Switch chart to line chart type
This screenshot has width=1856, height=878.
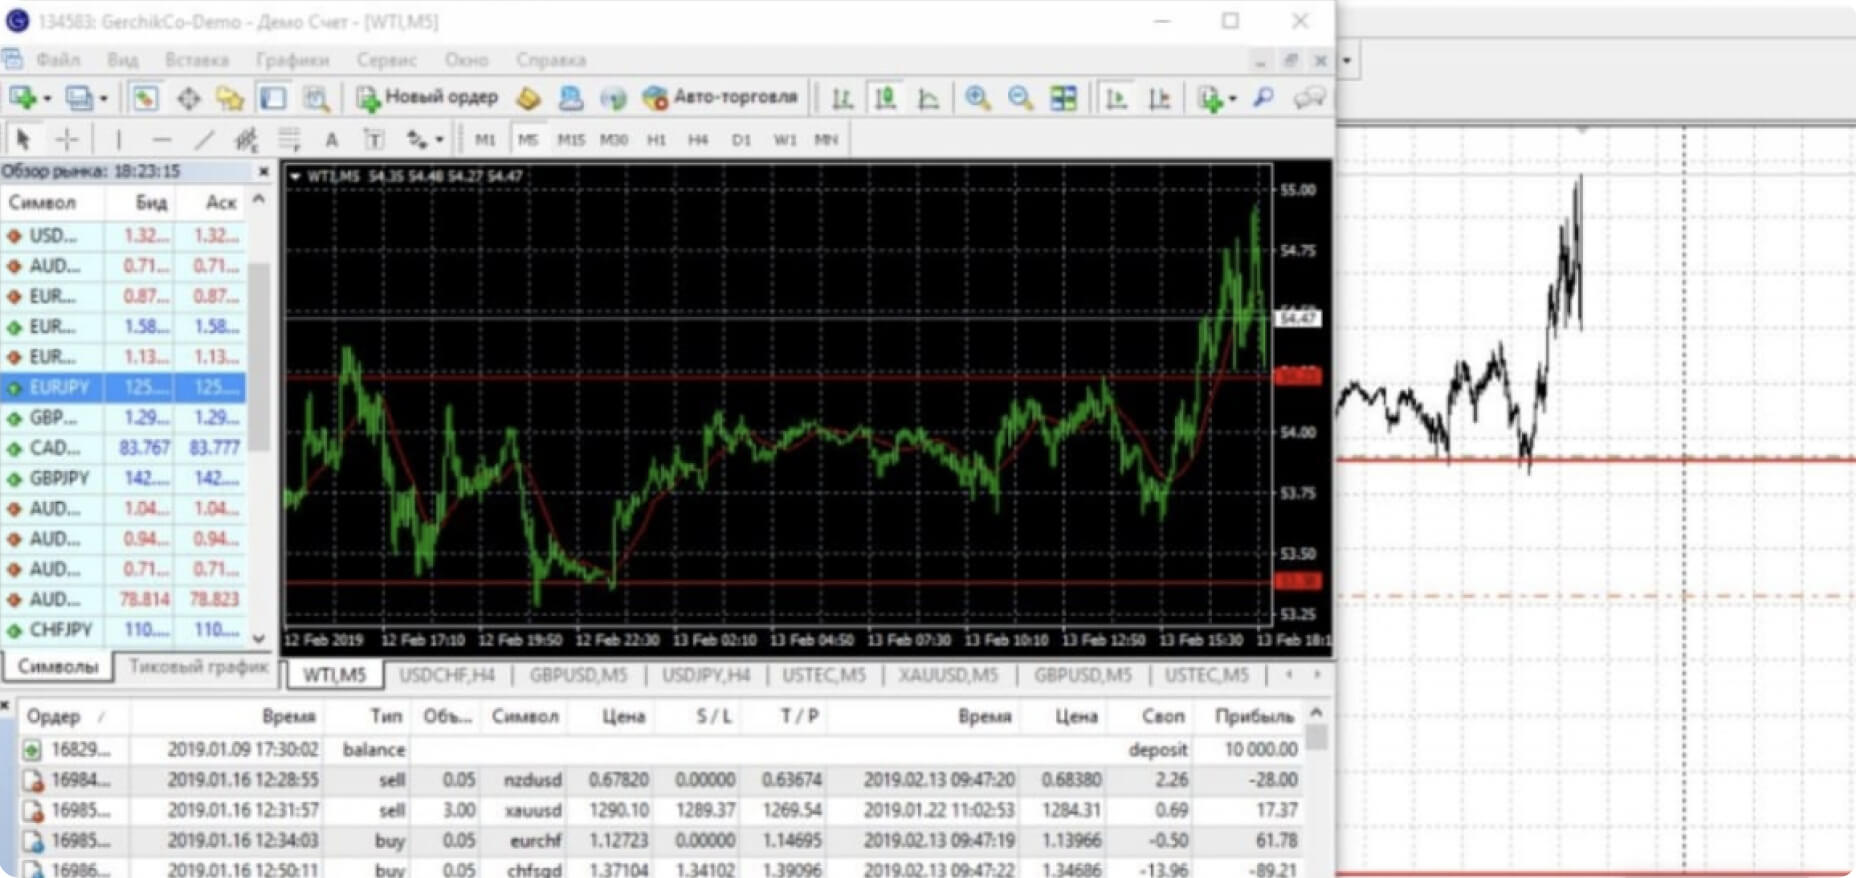[928, 98]
